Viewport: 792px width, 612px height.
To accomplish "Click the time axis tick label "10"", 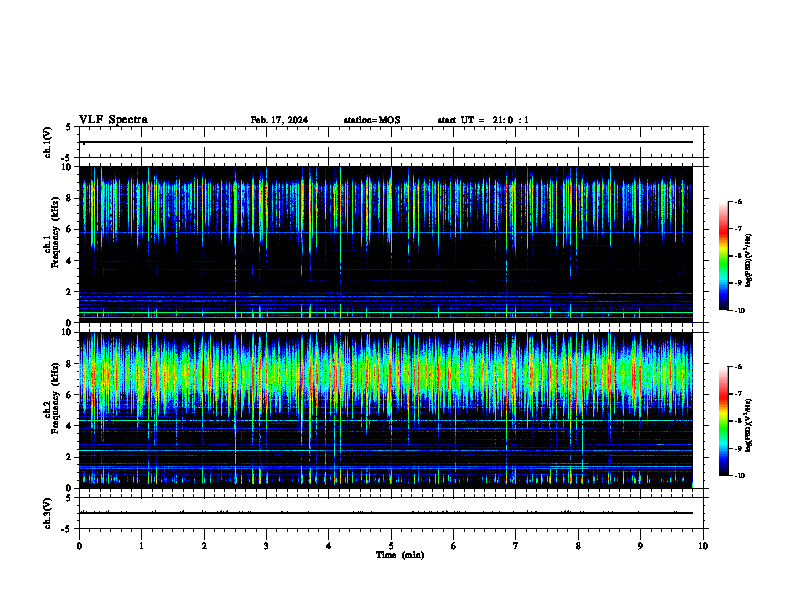I will [x=703, y=546].
